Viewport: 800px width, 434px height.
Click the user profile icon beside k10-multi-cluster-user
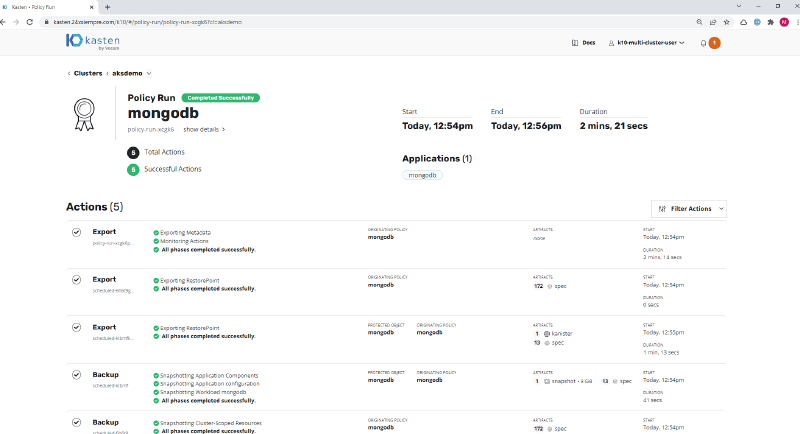coord(611,43)
